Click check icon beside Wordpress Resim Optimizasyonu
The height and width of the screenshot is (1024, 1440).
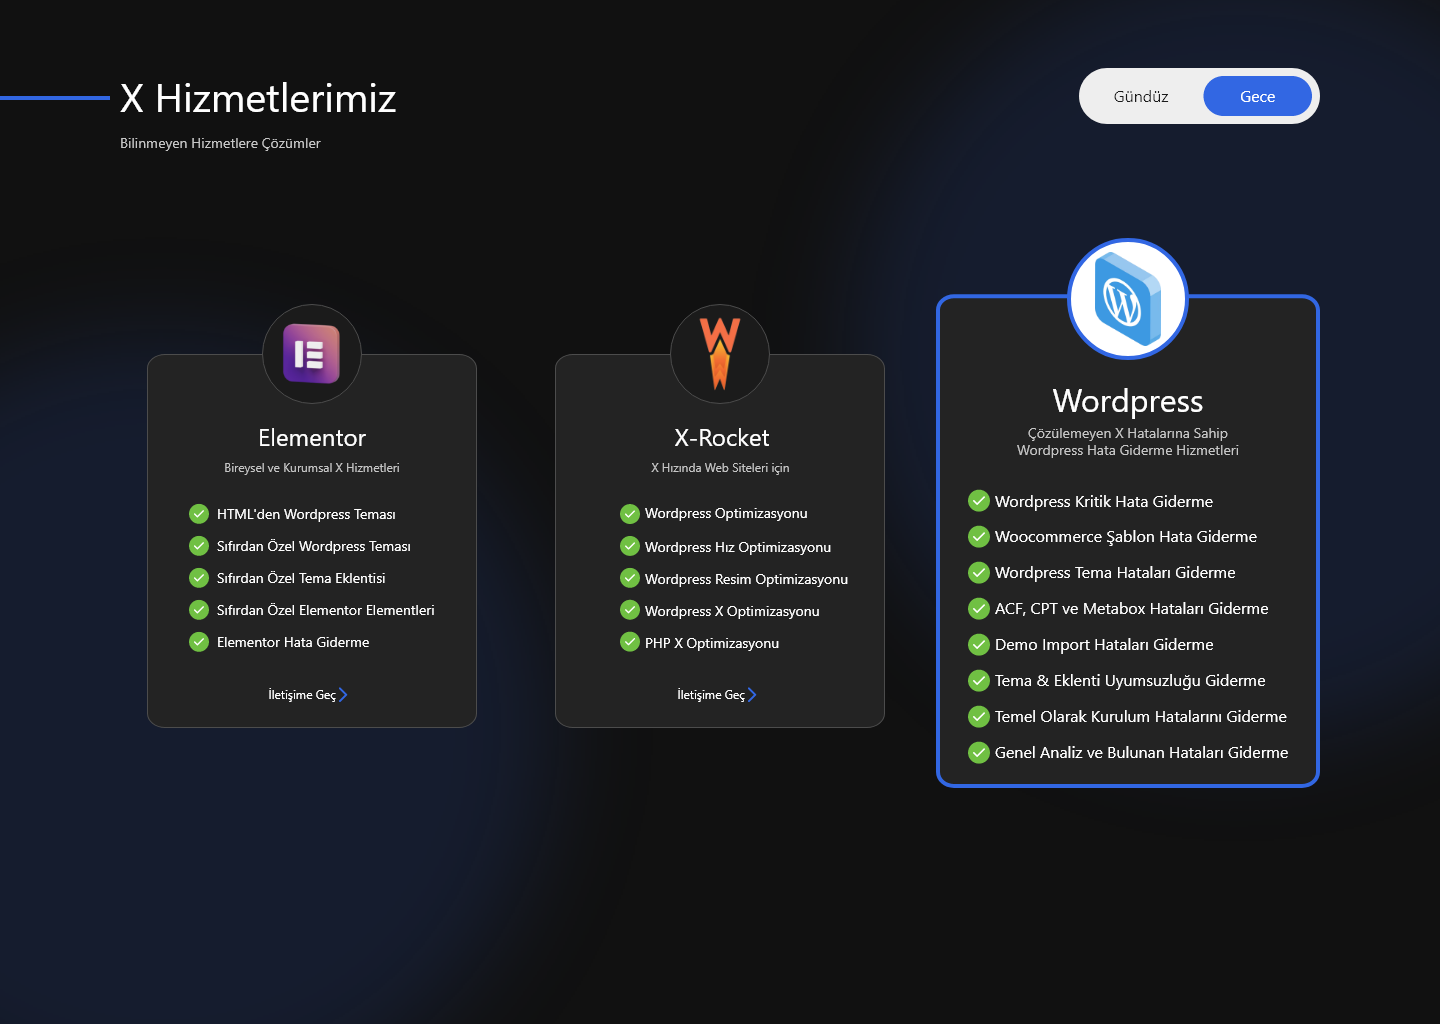click(x=630, y=578)
